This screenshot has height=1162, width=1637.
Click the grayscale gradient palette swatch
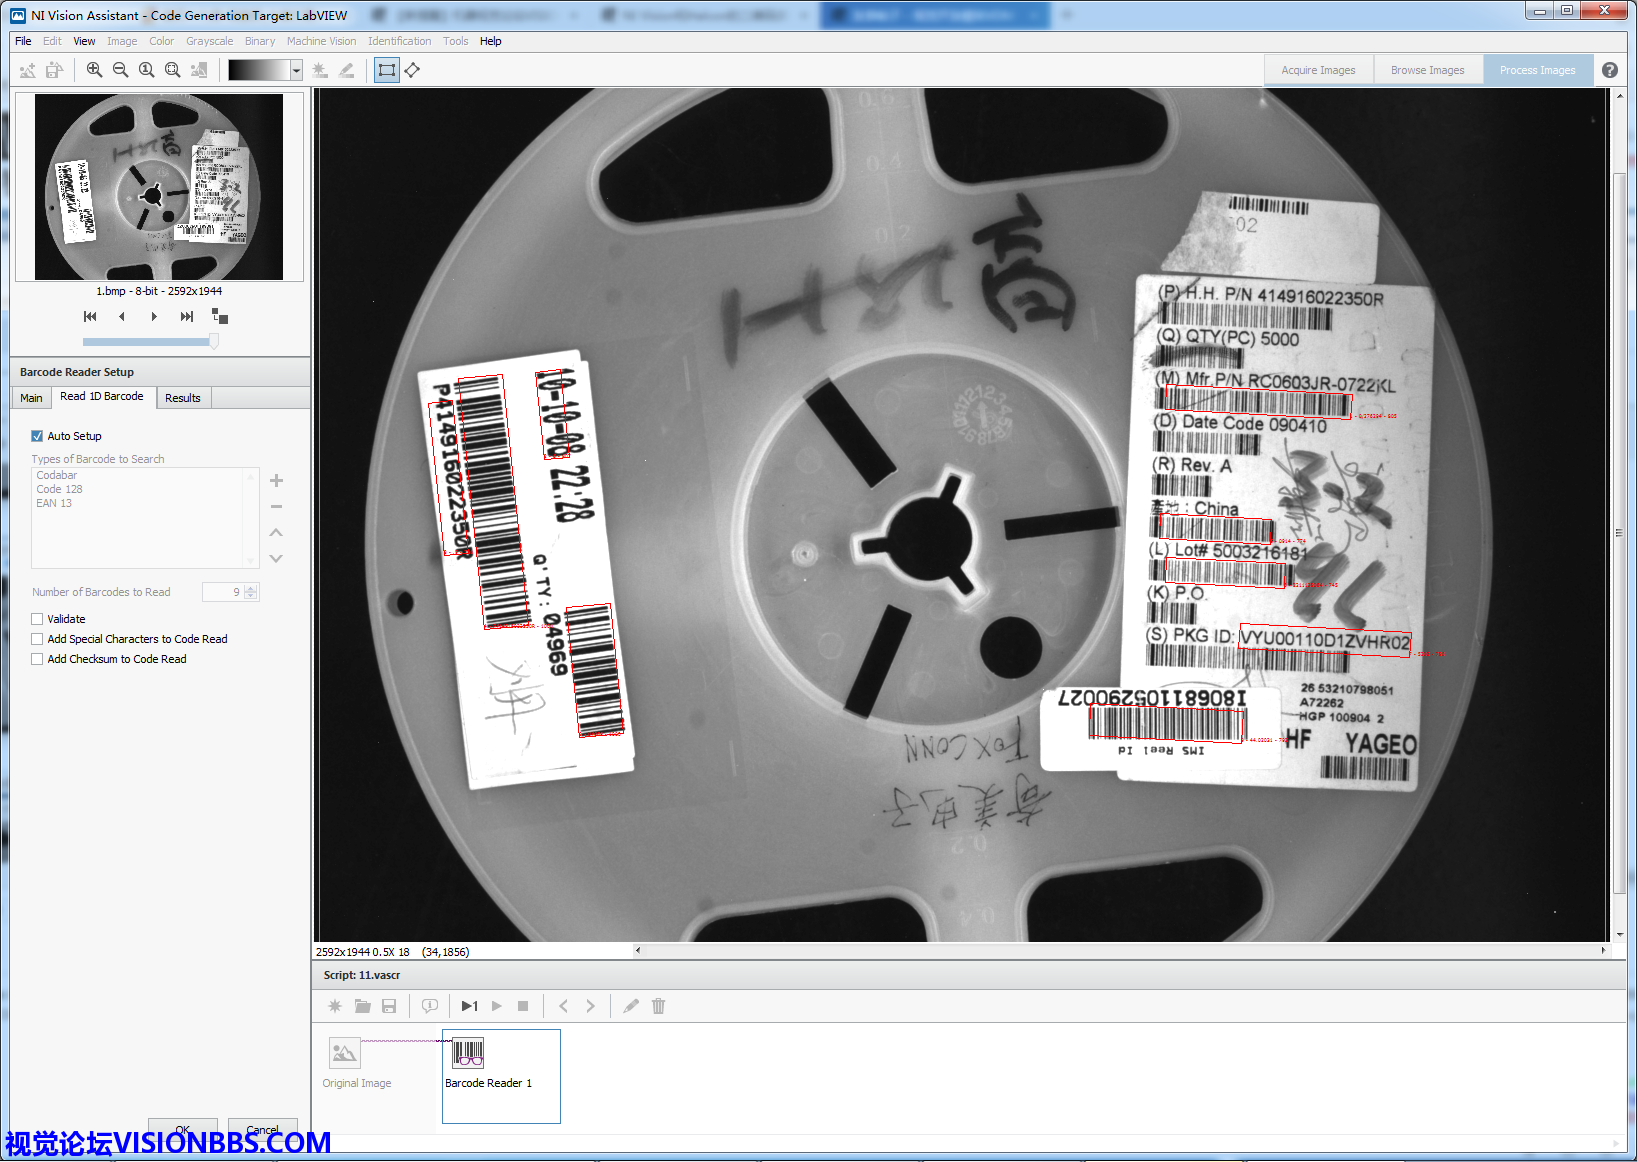(x=259, y=70)
